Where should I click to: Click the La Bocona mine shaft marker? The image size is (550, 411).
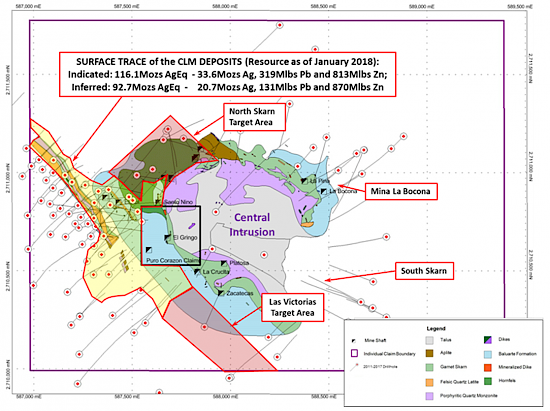pos(324,191)
